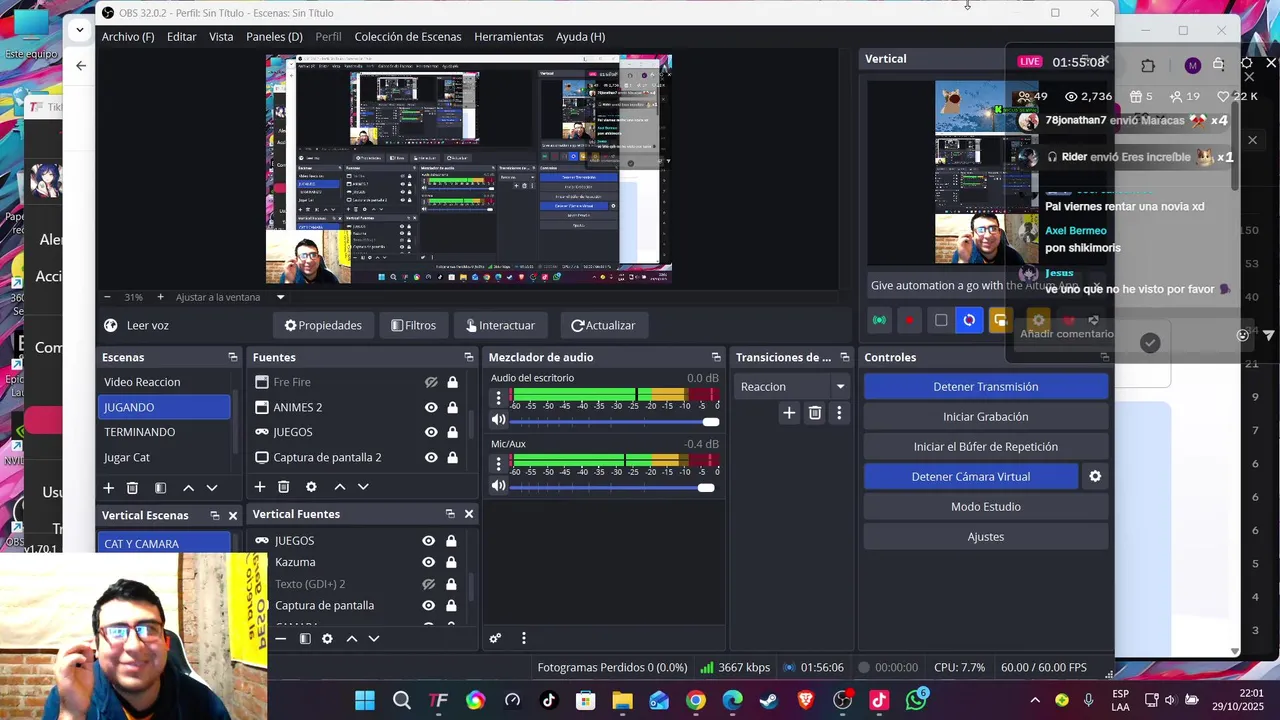1280x720 pixels.
Task: Add a new source in Fuentes
Action: pos(260,487)
